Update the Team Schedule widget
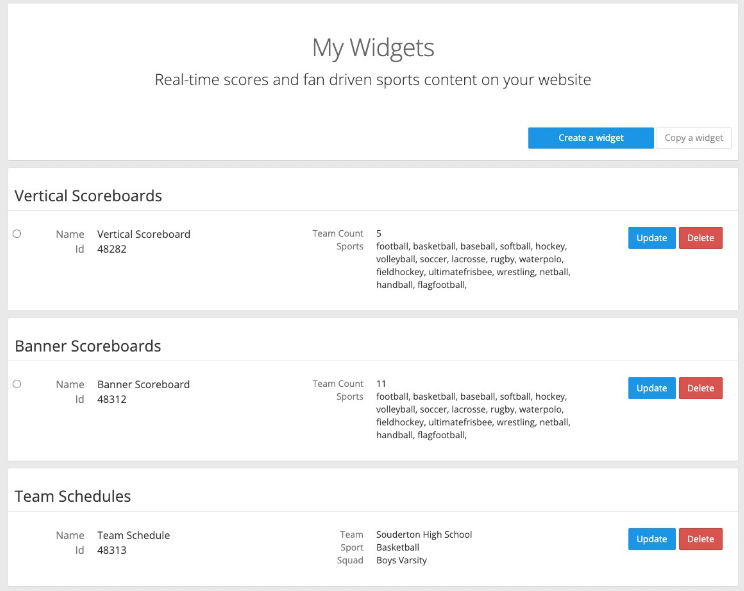Image resolution: width=744 pixels, height=591 pixels. pyautogui.click(x=651, y=539)
